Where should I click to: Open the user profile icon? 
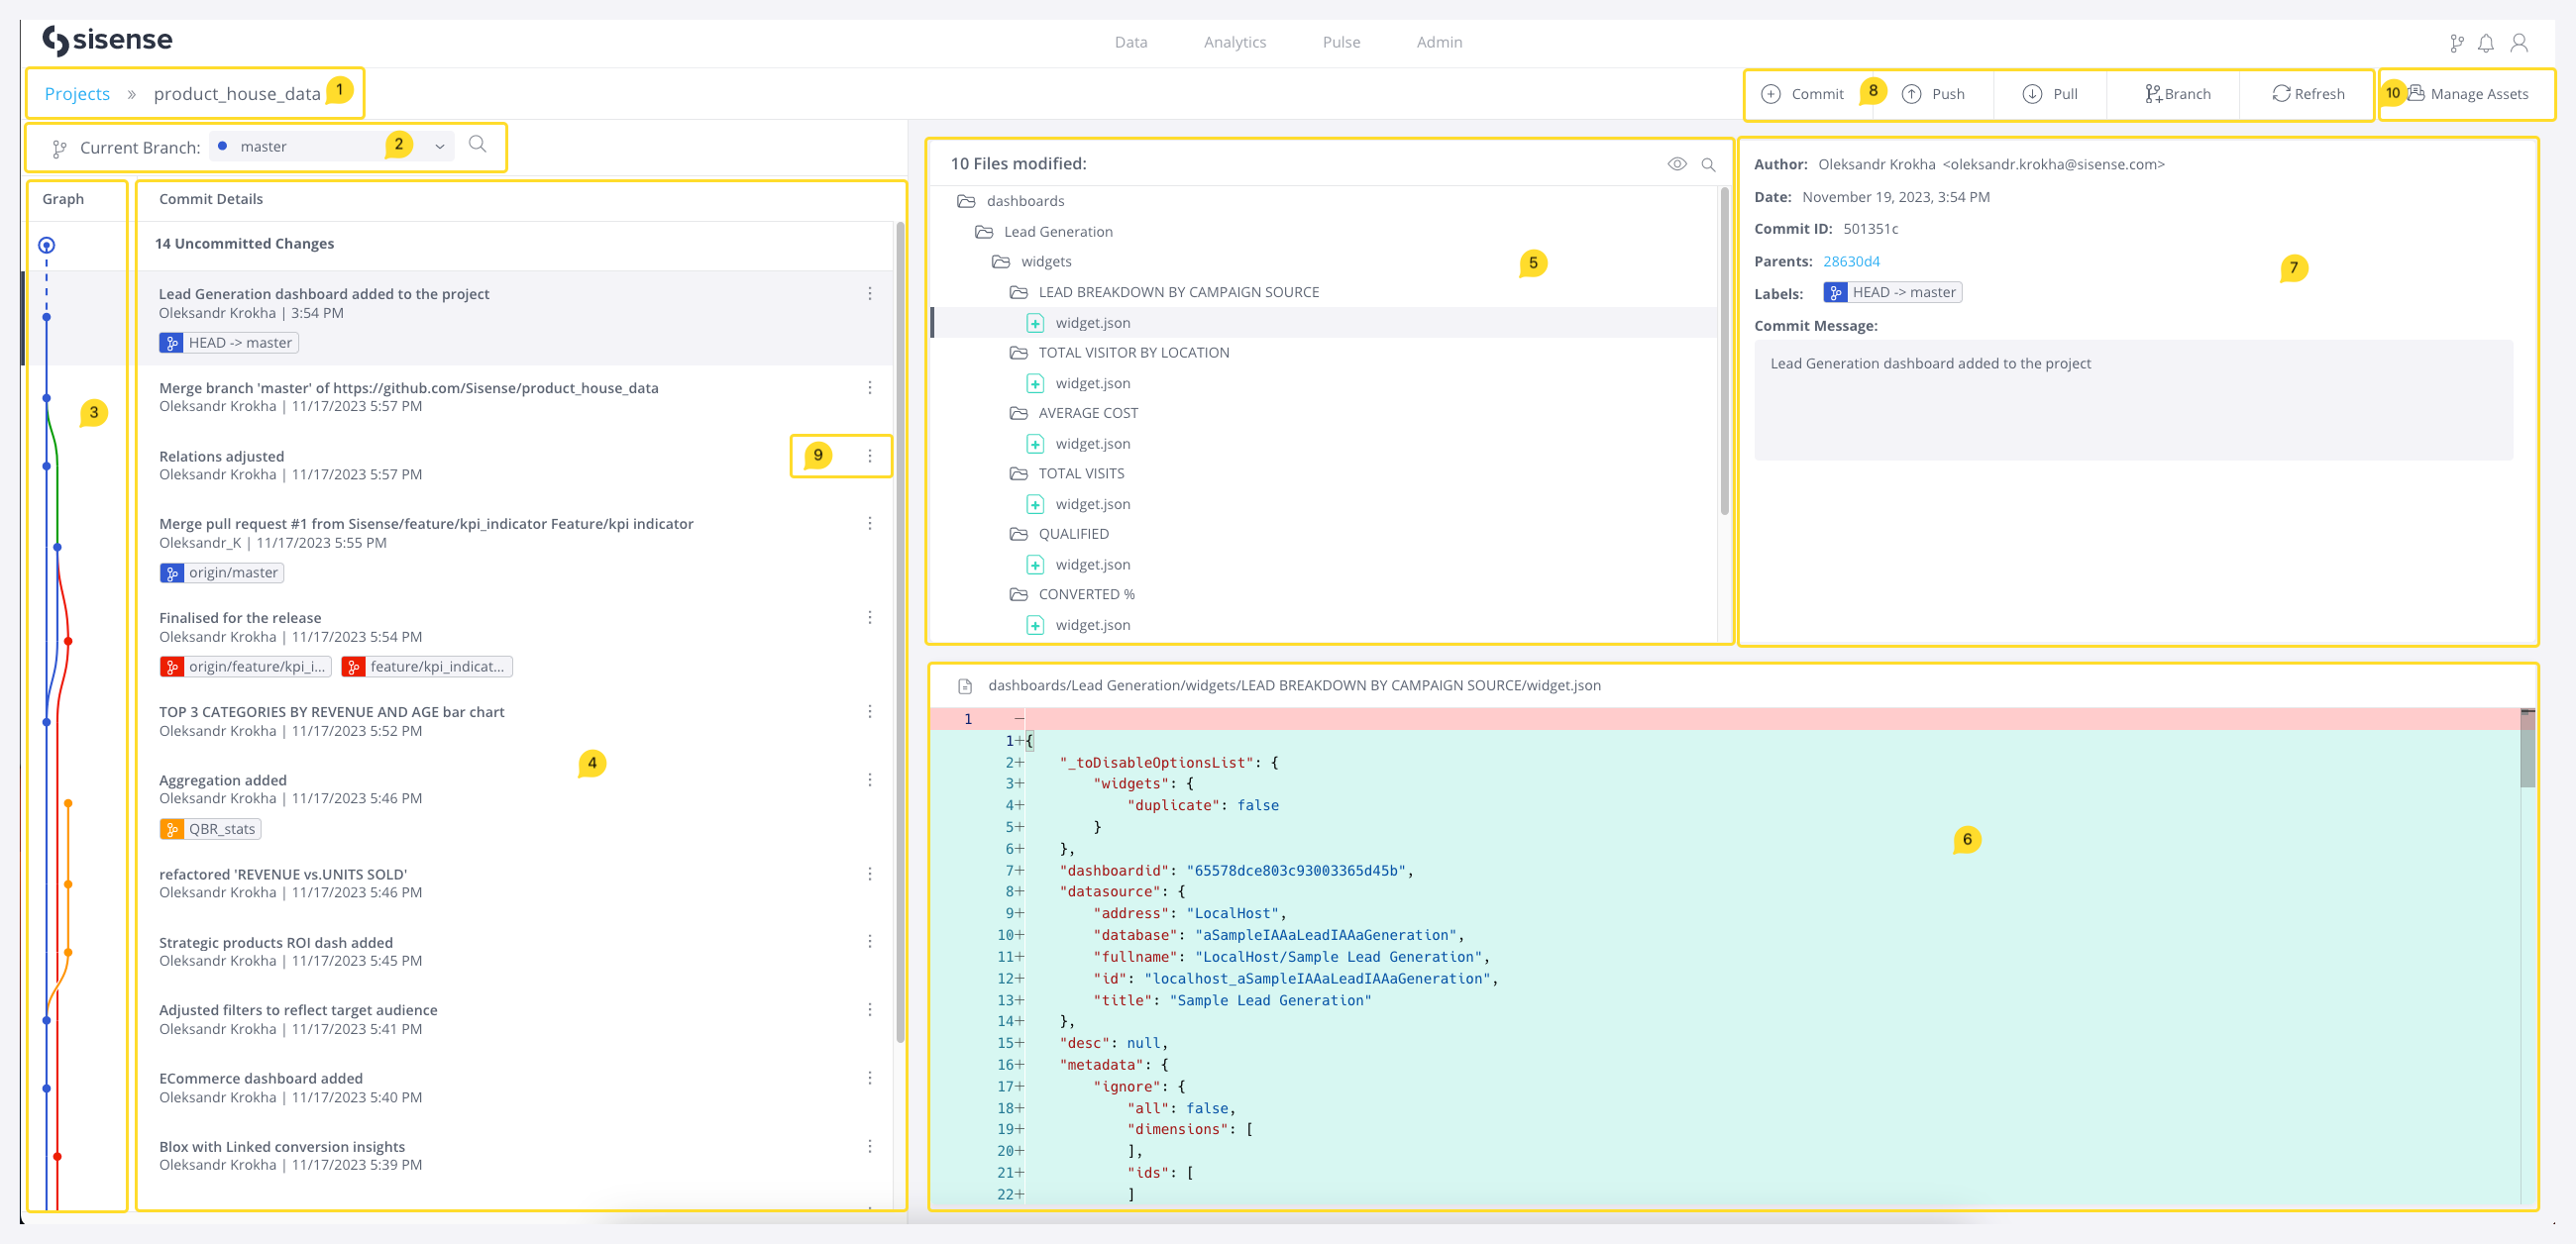(2519, 43)
